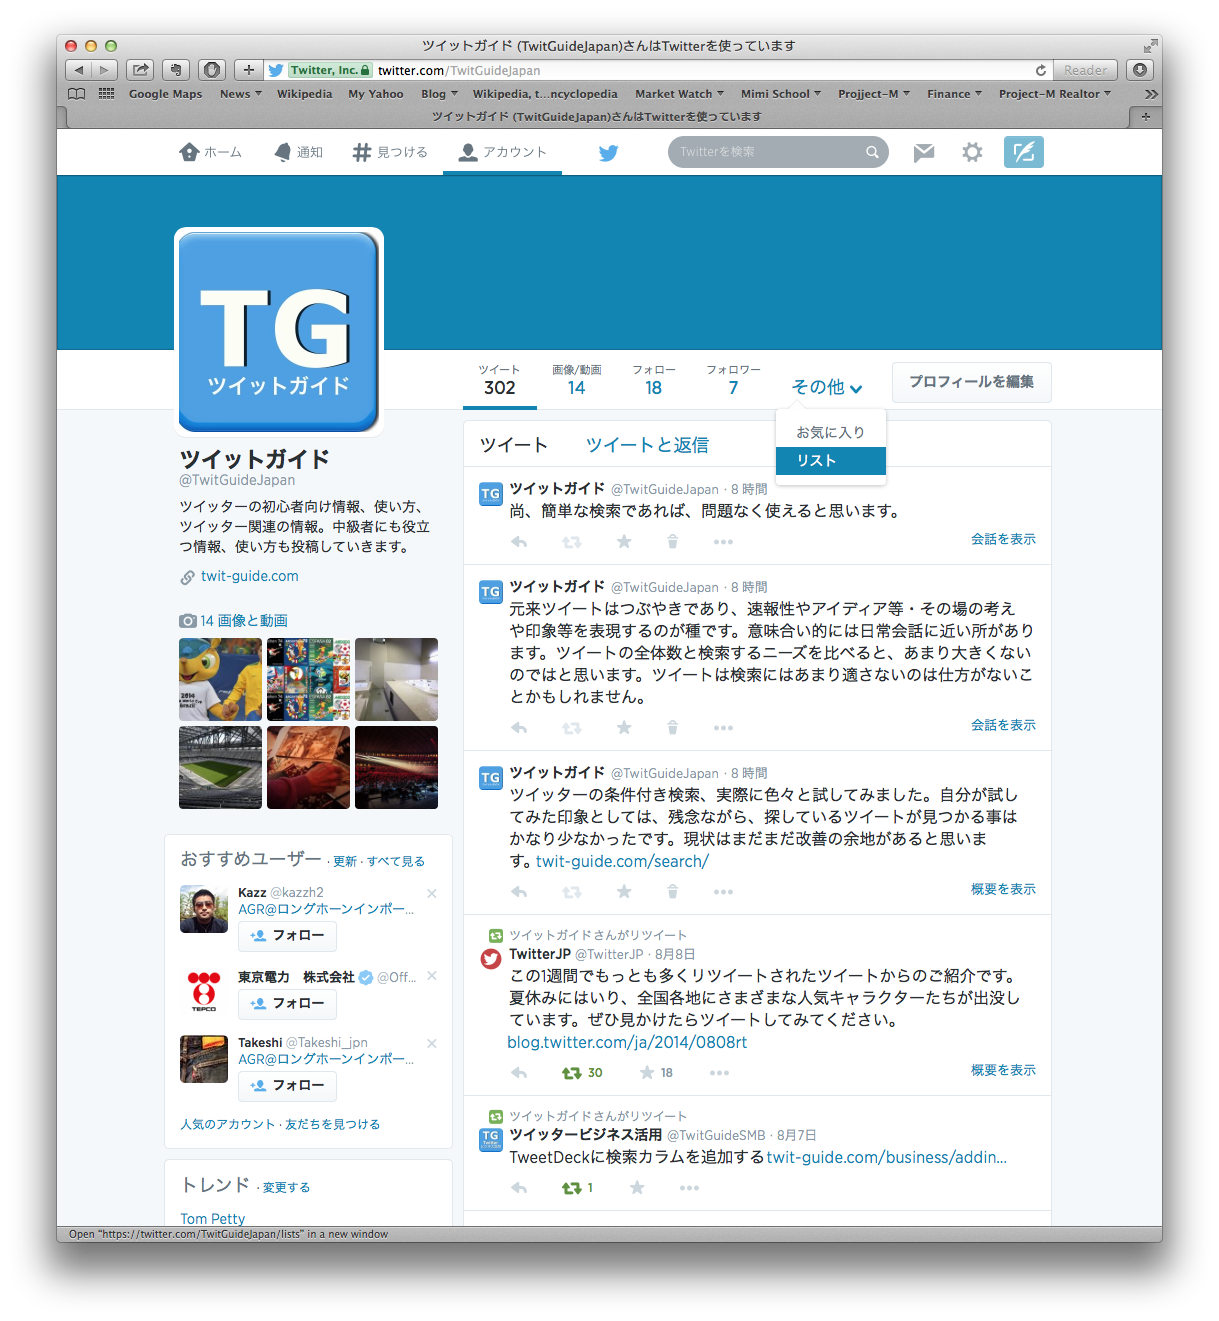Click the Reader button
1219x1321 pixels.
click(x=1085, y=70)
